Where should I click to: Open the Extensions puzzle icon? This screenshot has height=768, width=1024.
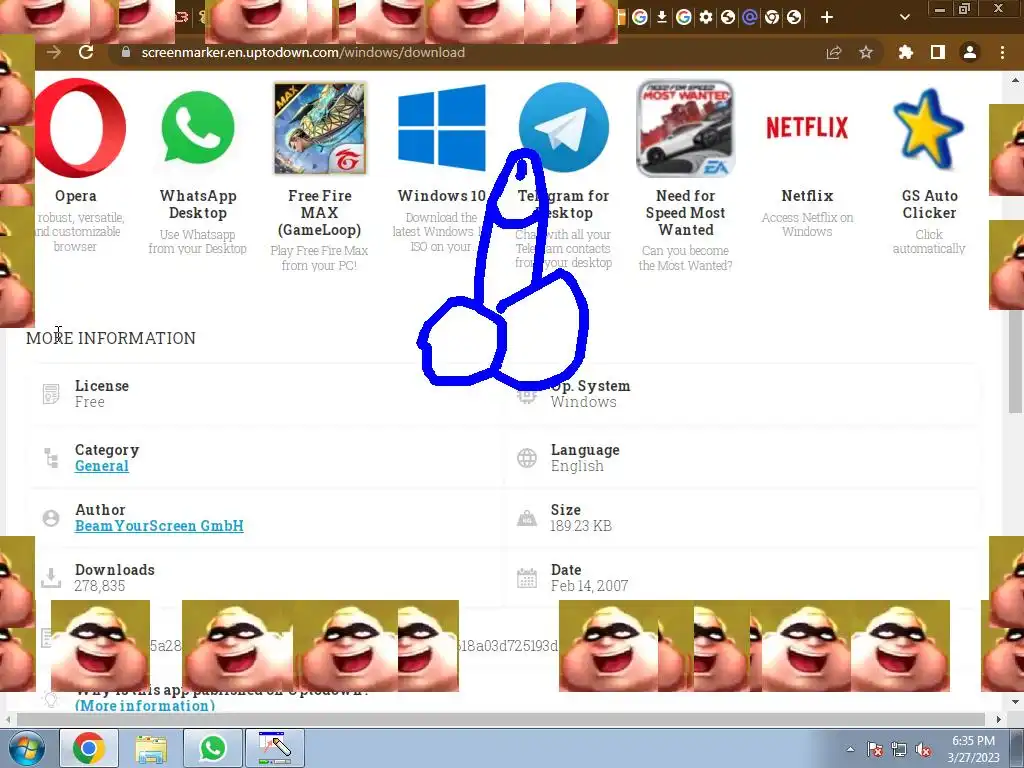click(906, 52)
